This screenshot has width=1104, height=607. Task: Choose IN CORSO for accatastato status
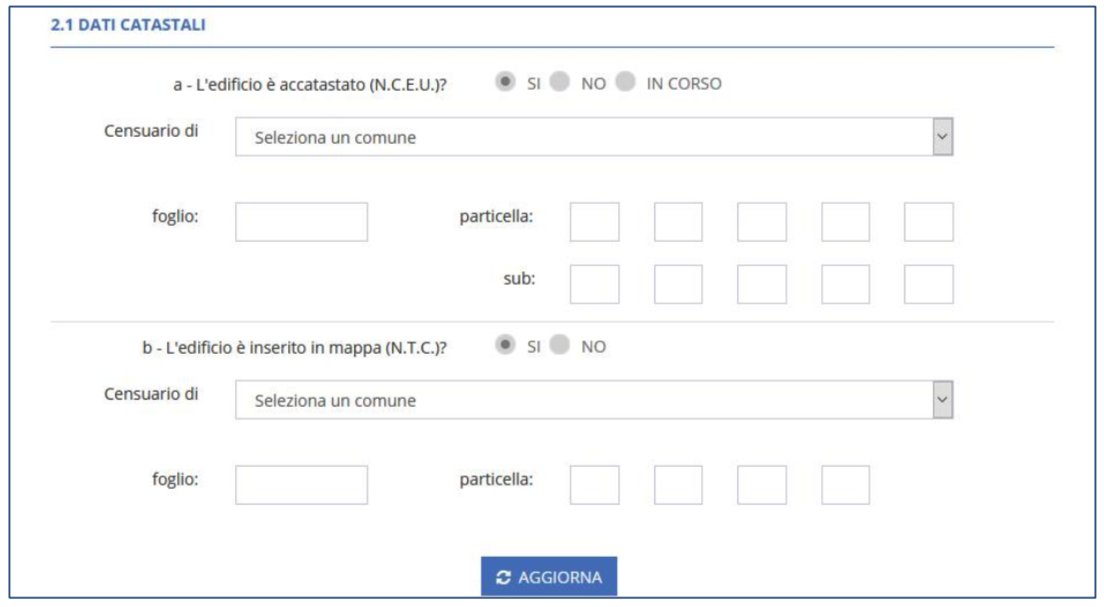click(625, 83)
